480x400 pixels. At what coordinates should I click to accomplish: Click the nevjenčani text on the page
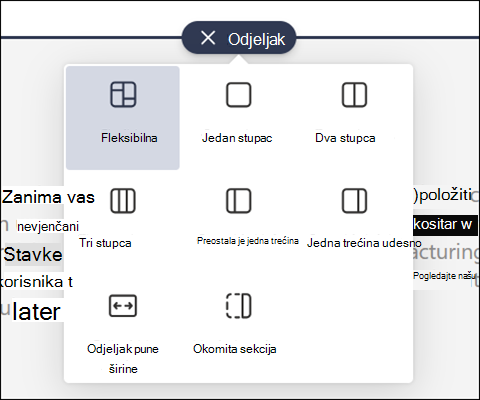[x=48, y=227]
